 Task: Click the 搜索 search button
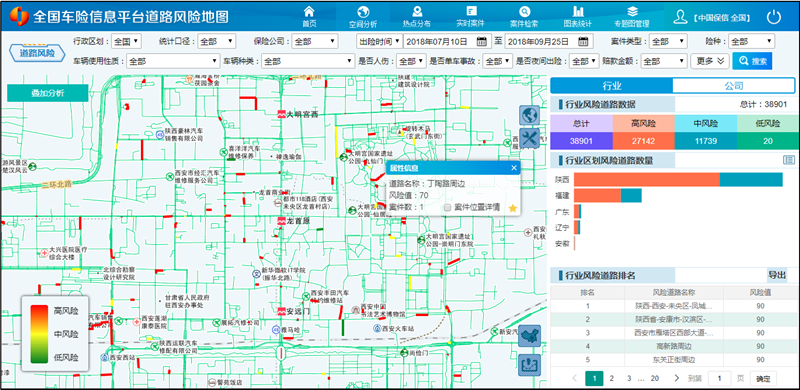pyautogui.click(x=752, y=61)
